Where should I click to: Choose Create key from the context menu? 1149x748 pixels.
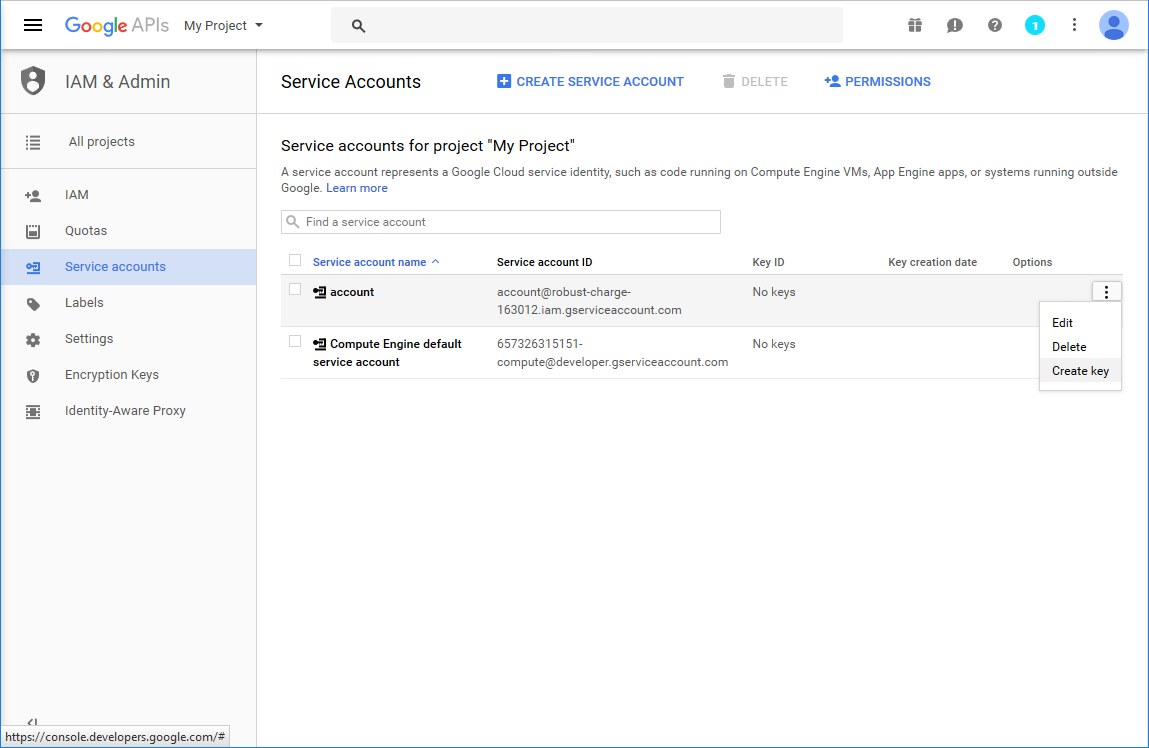coord(1080,371)
